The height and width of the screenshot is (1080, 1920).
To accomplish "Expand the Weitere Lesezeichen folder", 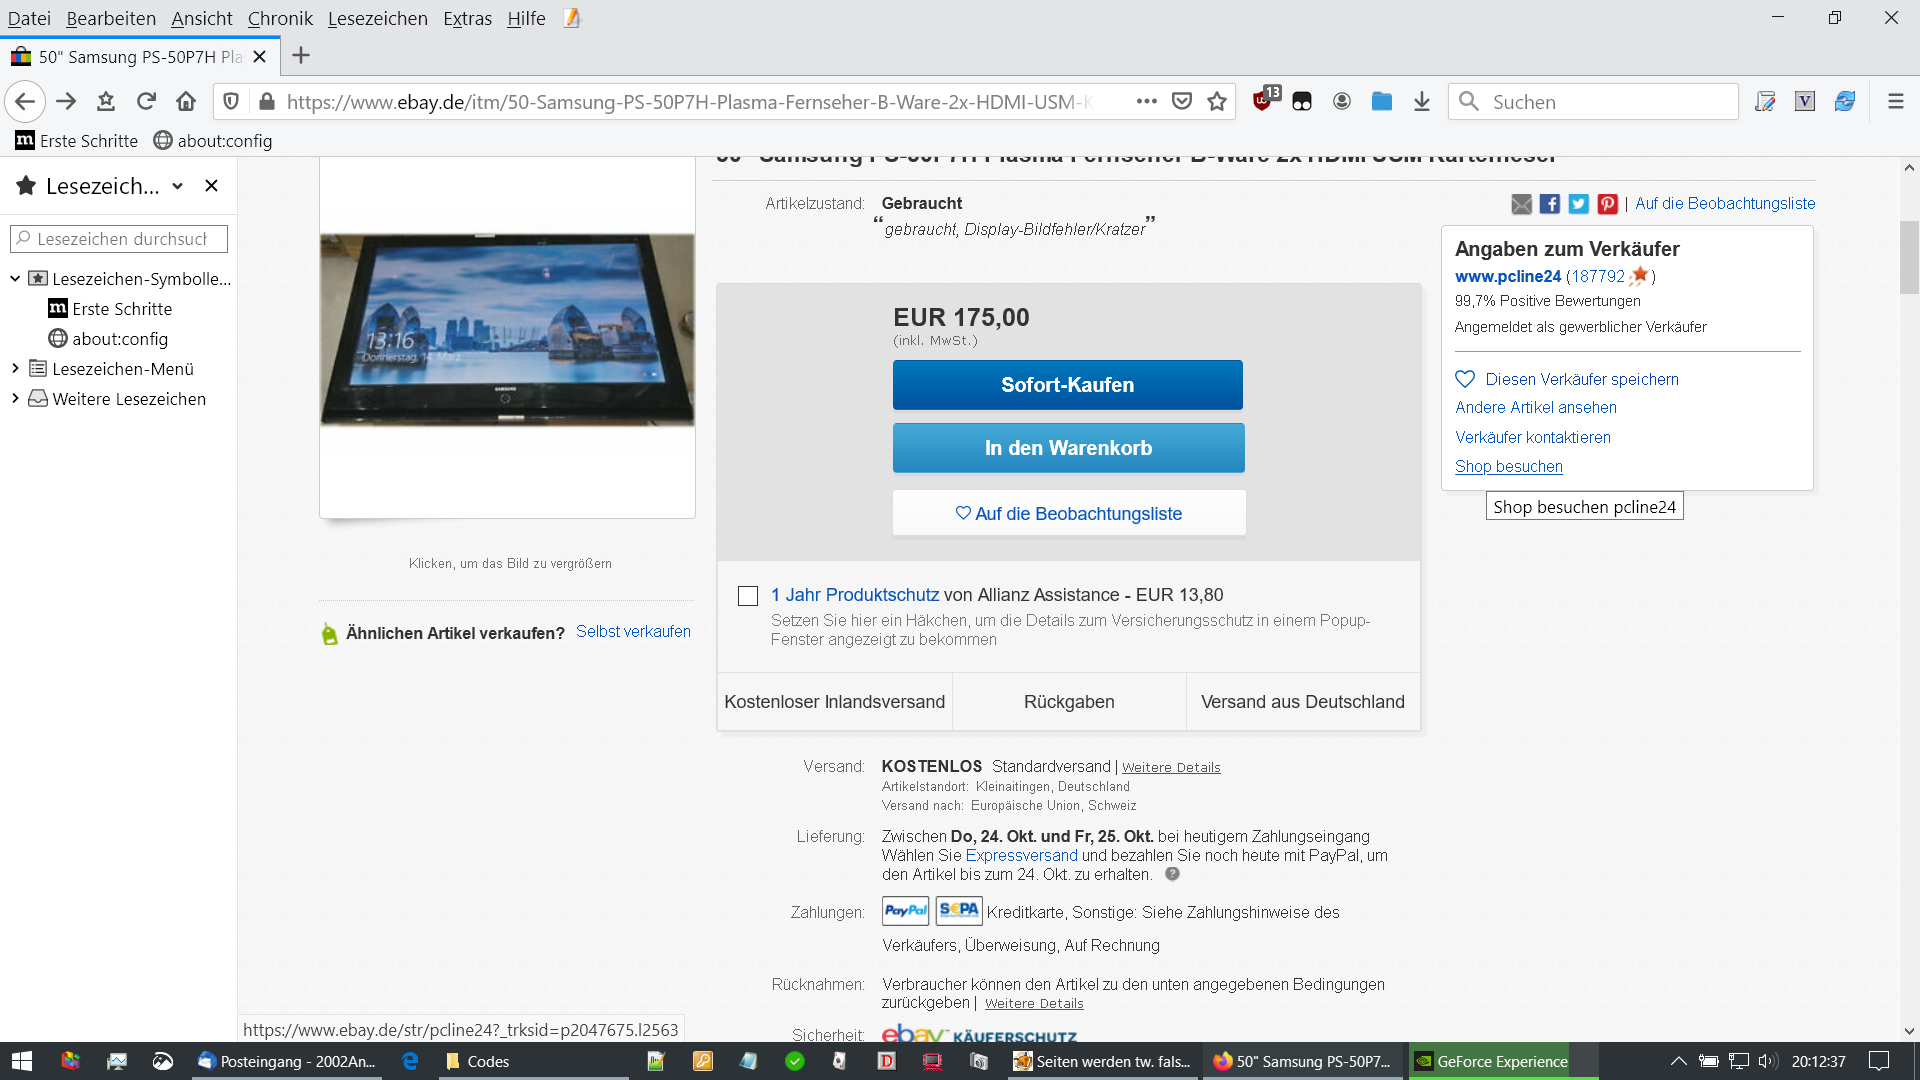I will (15, 399).
